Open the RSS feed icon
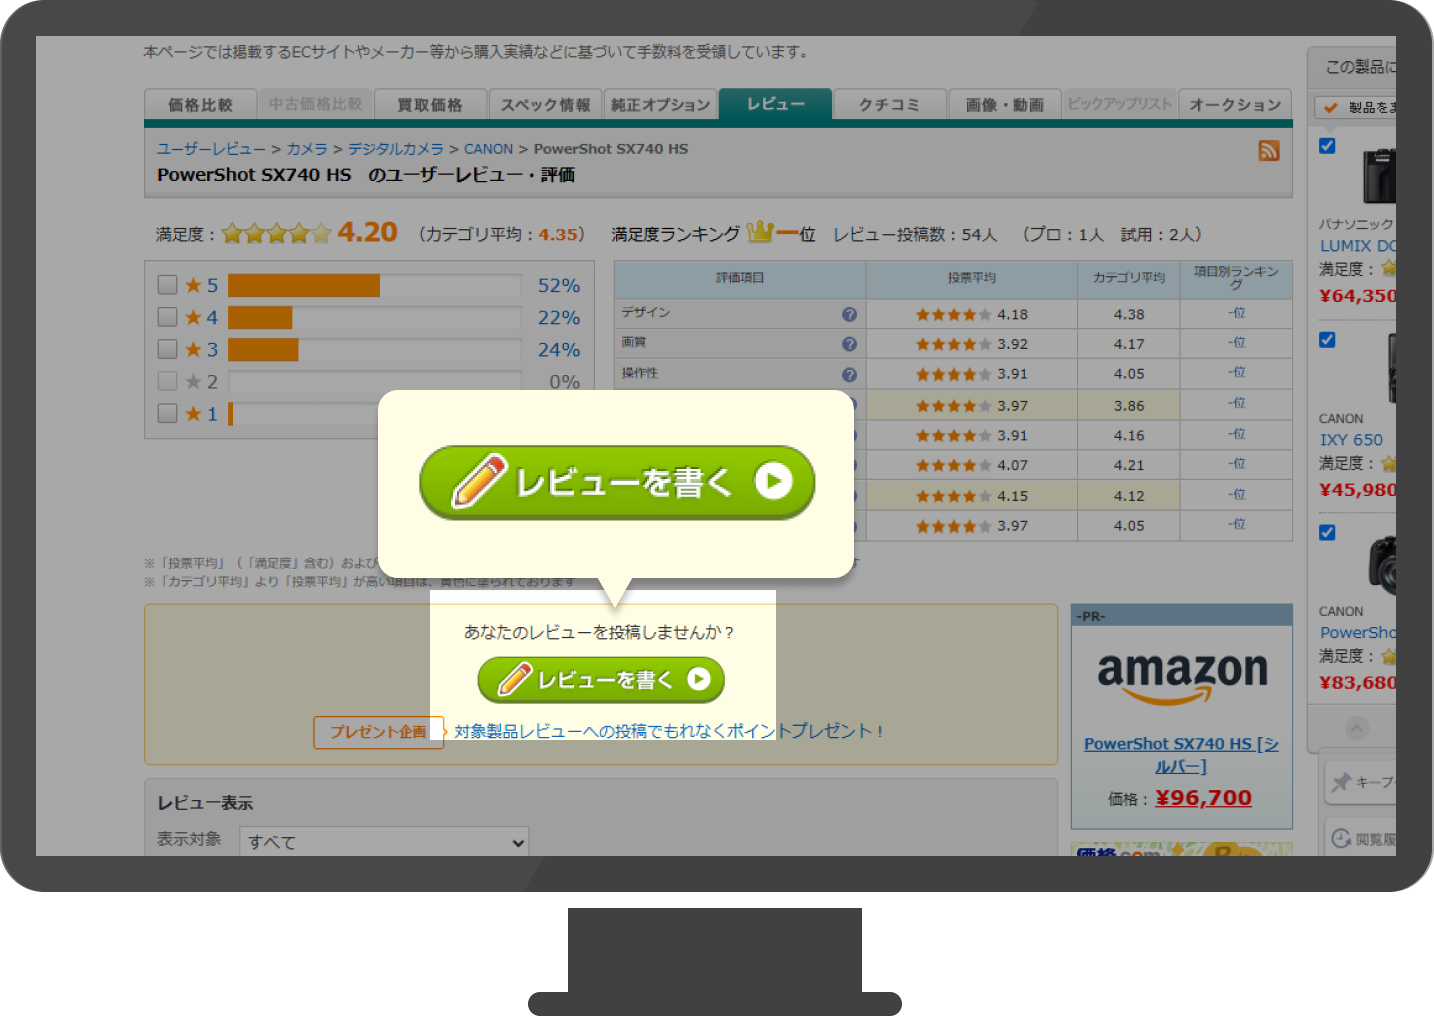 coord(1269,151)
